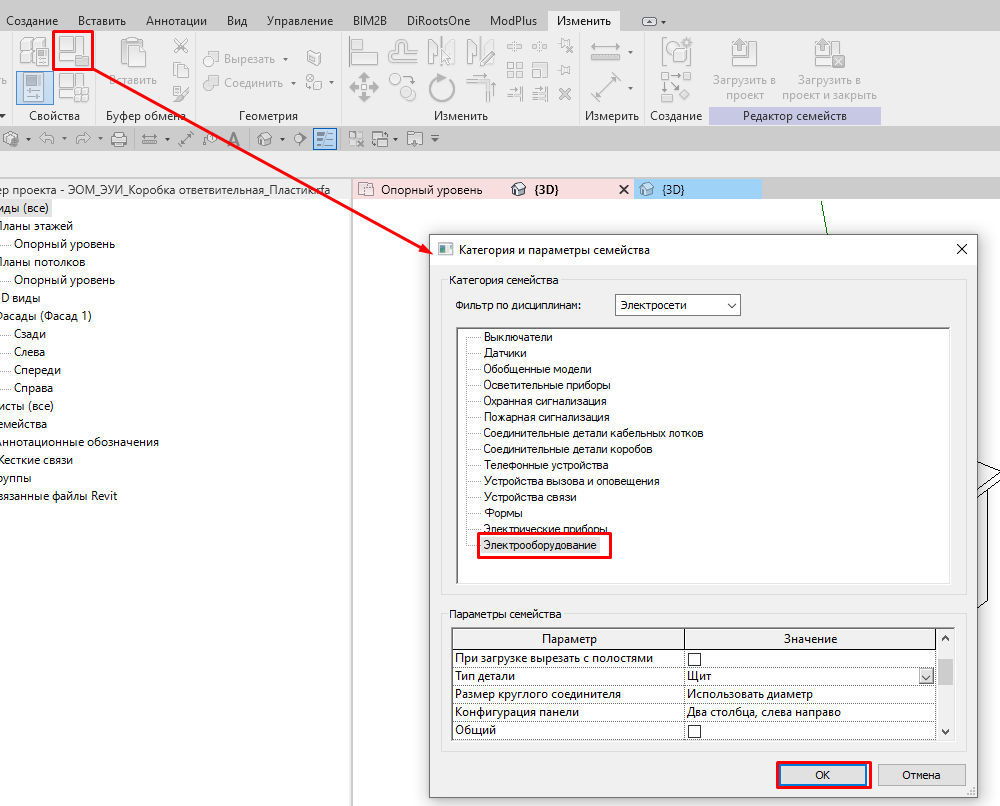This screenshot has height=806, width=1000.
Task: Select the Aligned Dimension tool in Измерить
Action: point(605,87)
